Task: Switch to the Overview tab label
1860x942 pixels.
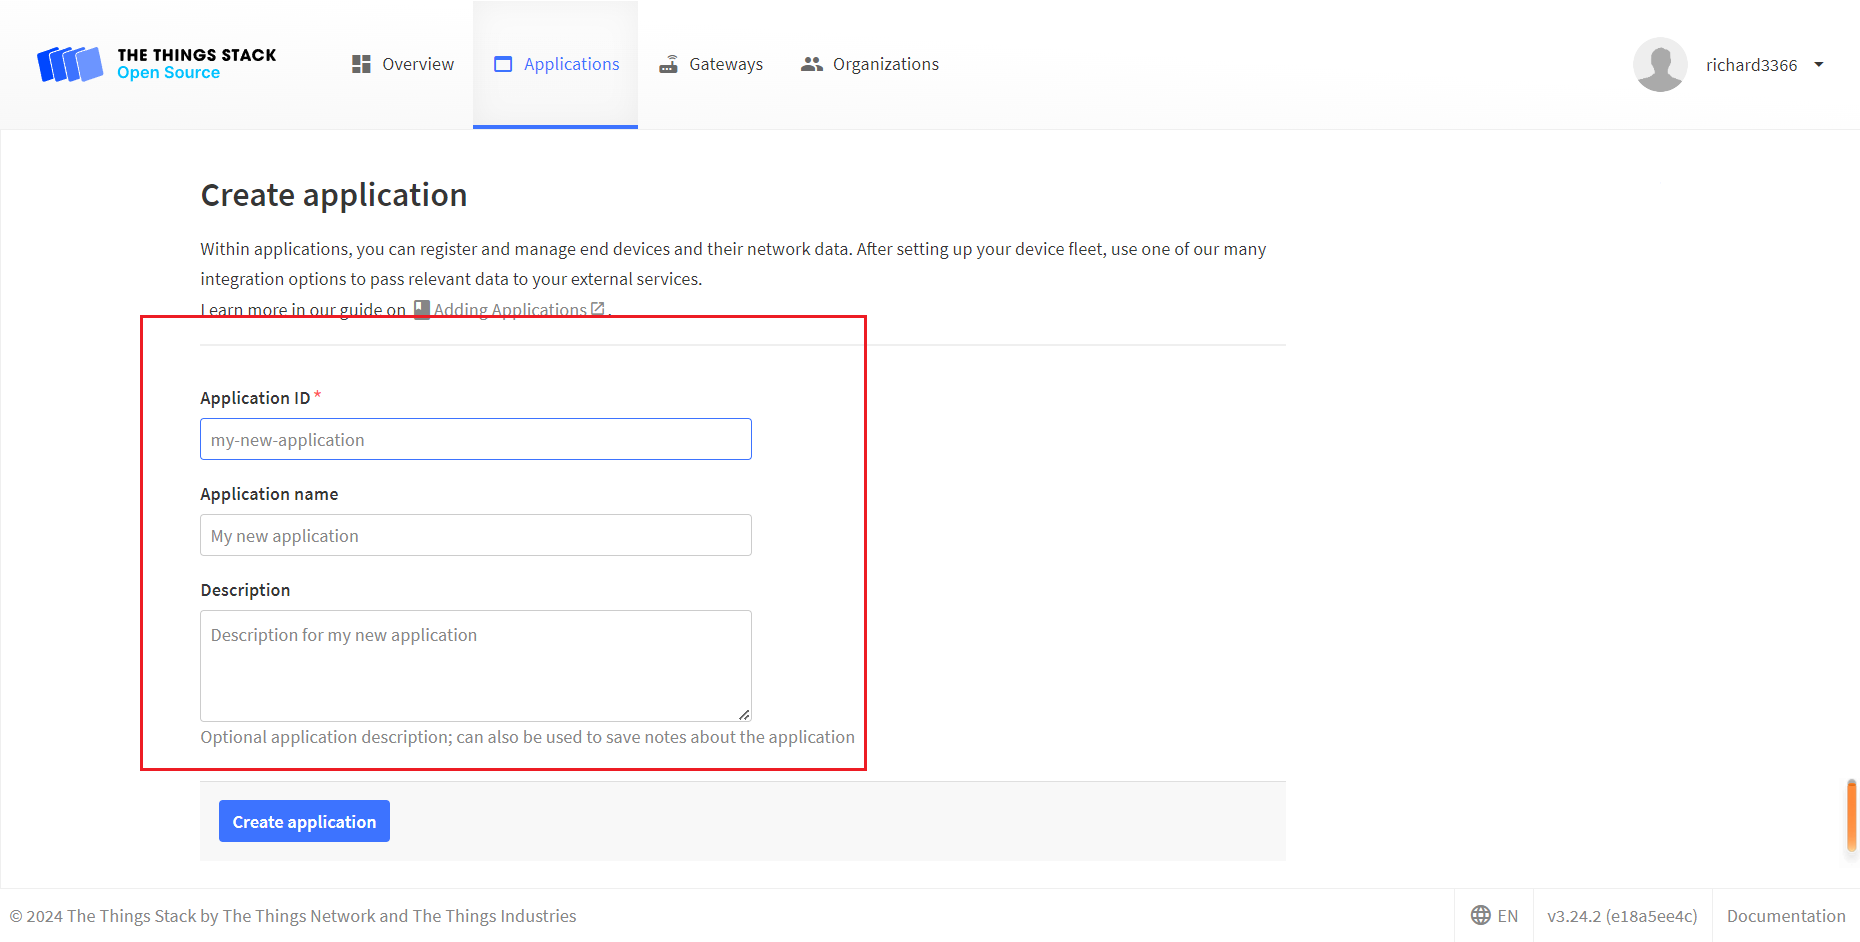Action: point(418,64)
